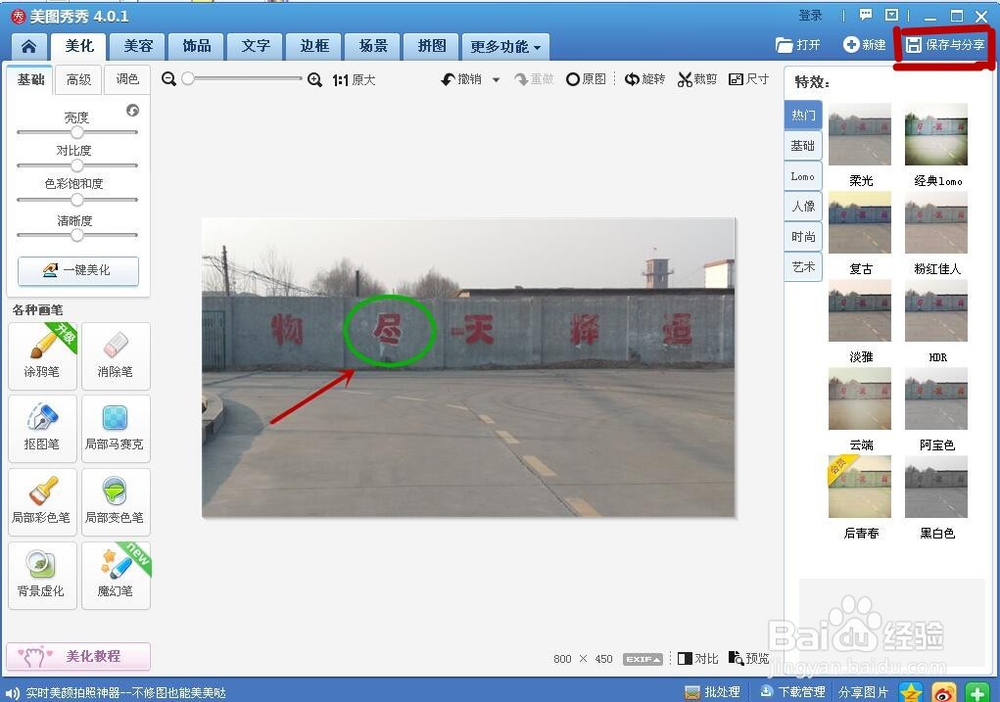Select the Lomo effects category

coord(803,177)
